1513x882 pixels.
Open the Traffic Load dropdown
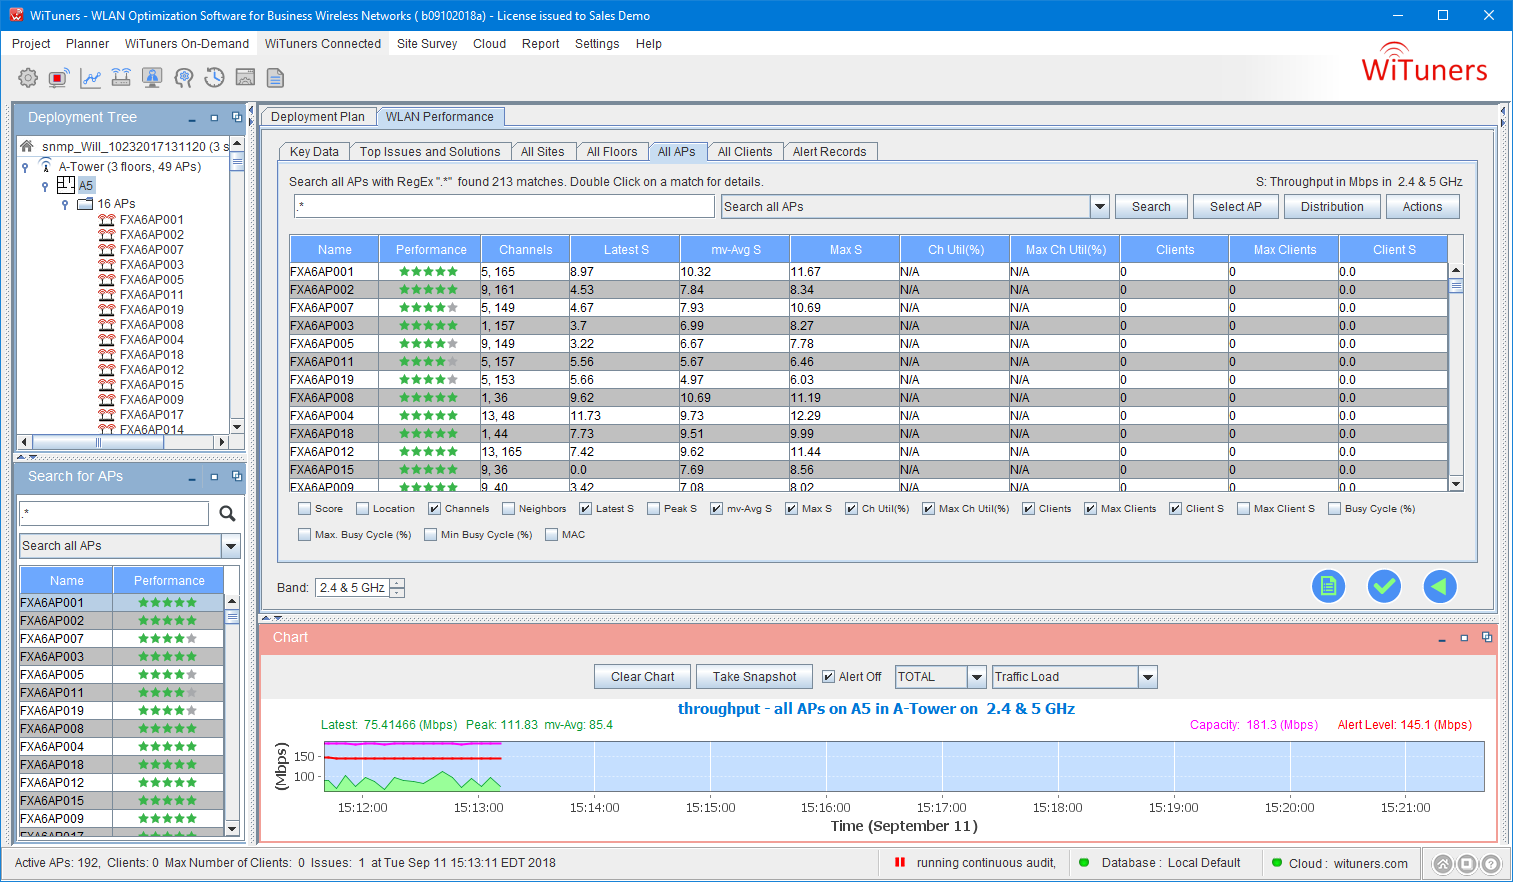[1148, 677]
